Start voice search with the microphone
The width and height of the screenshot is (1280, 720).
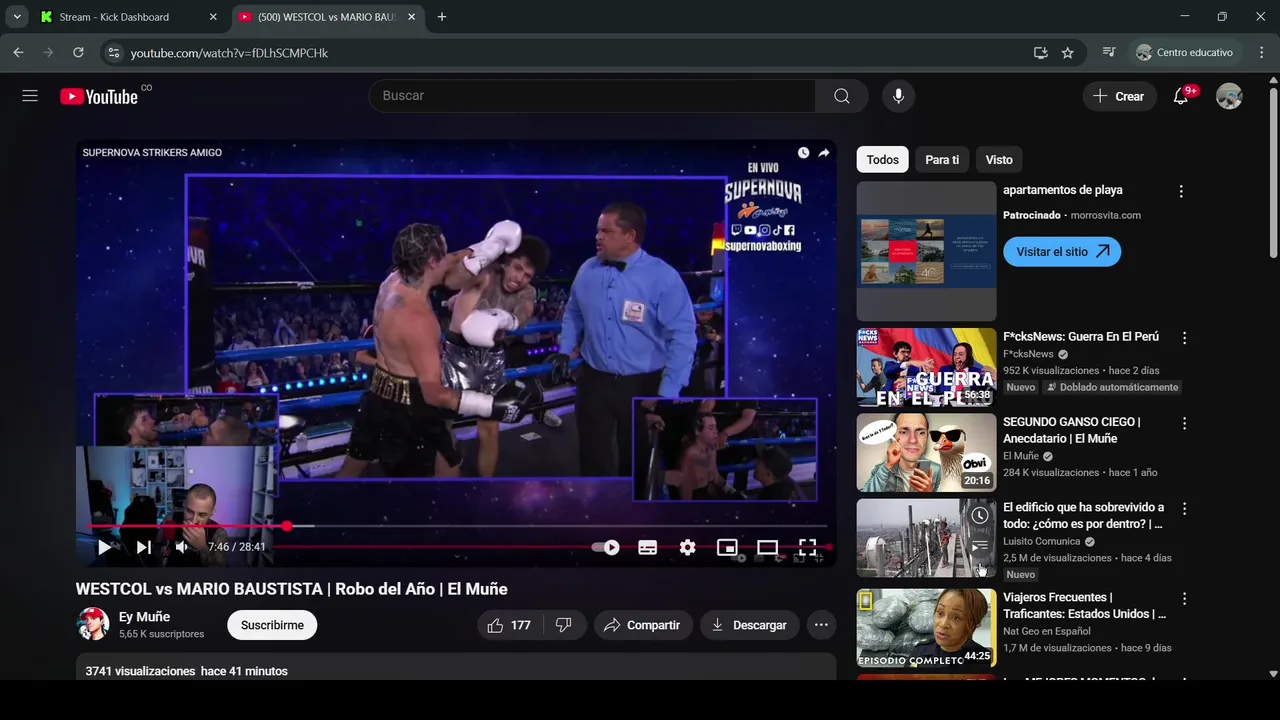[x=898, y=96]
